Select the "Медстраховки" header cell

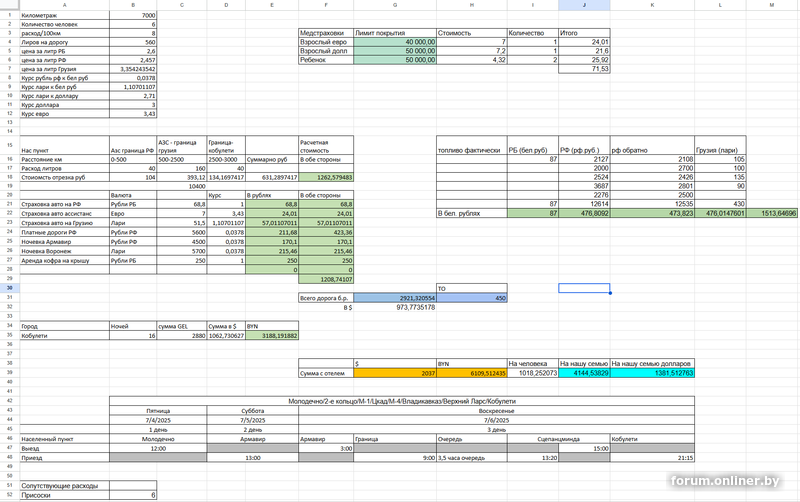coord(326,33)
